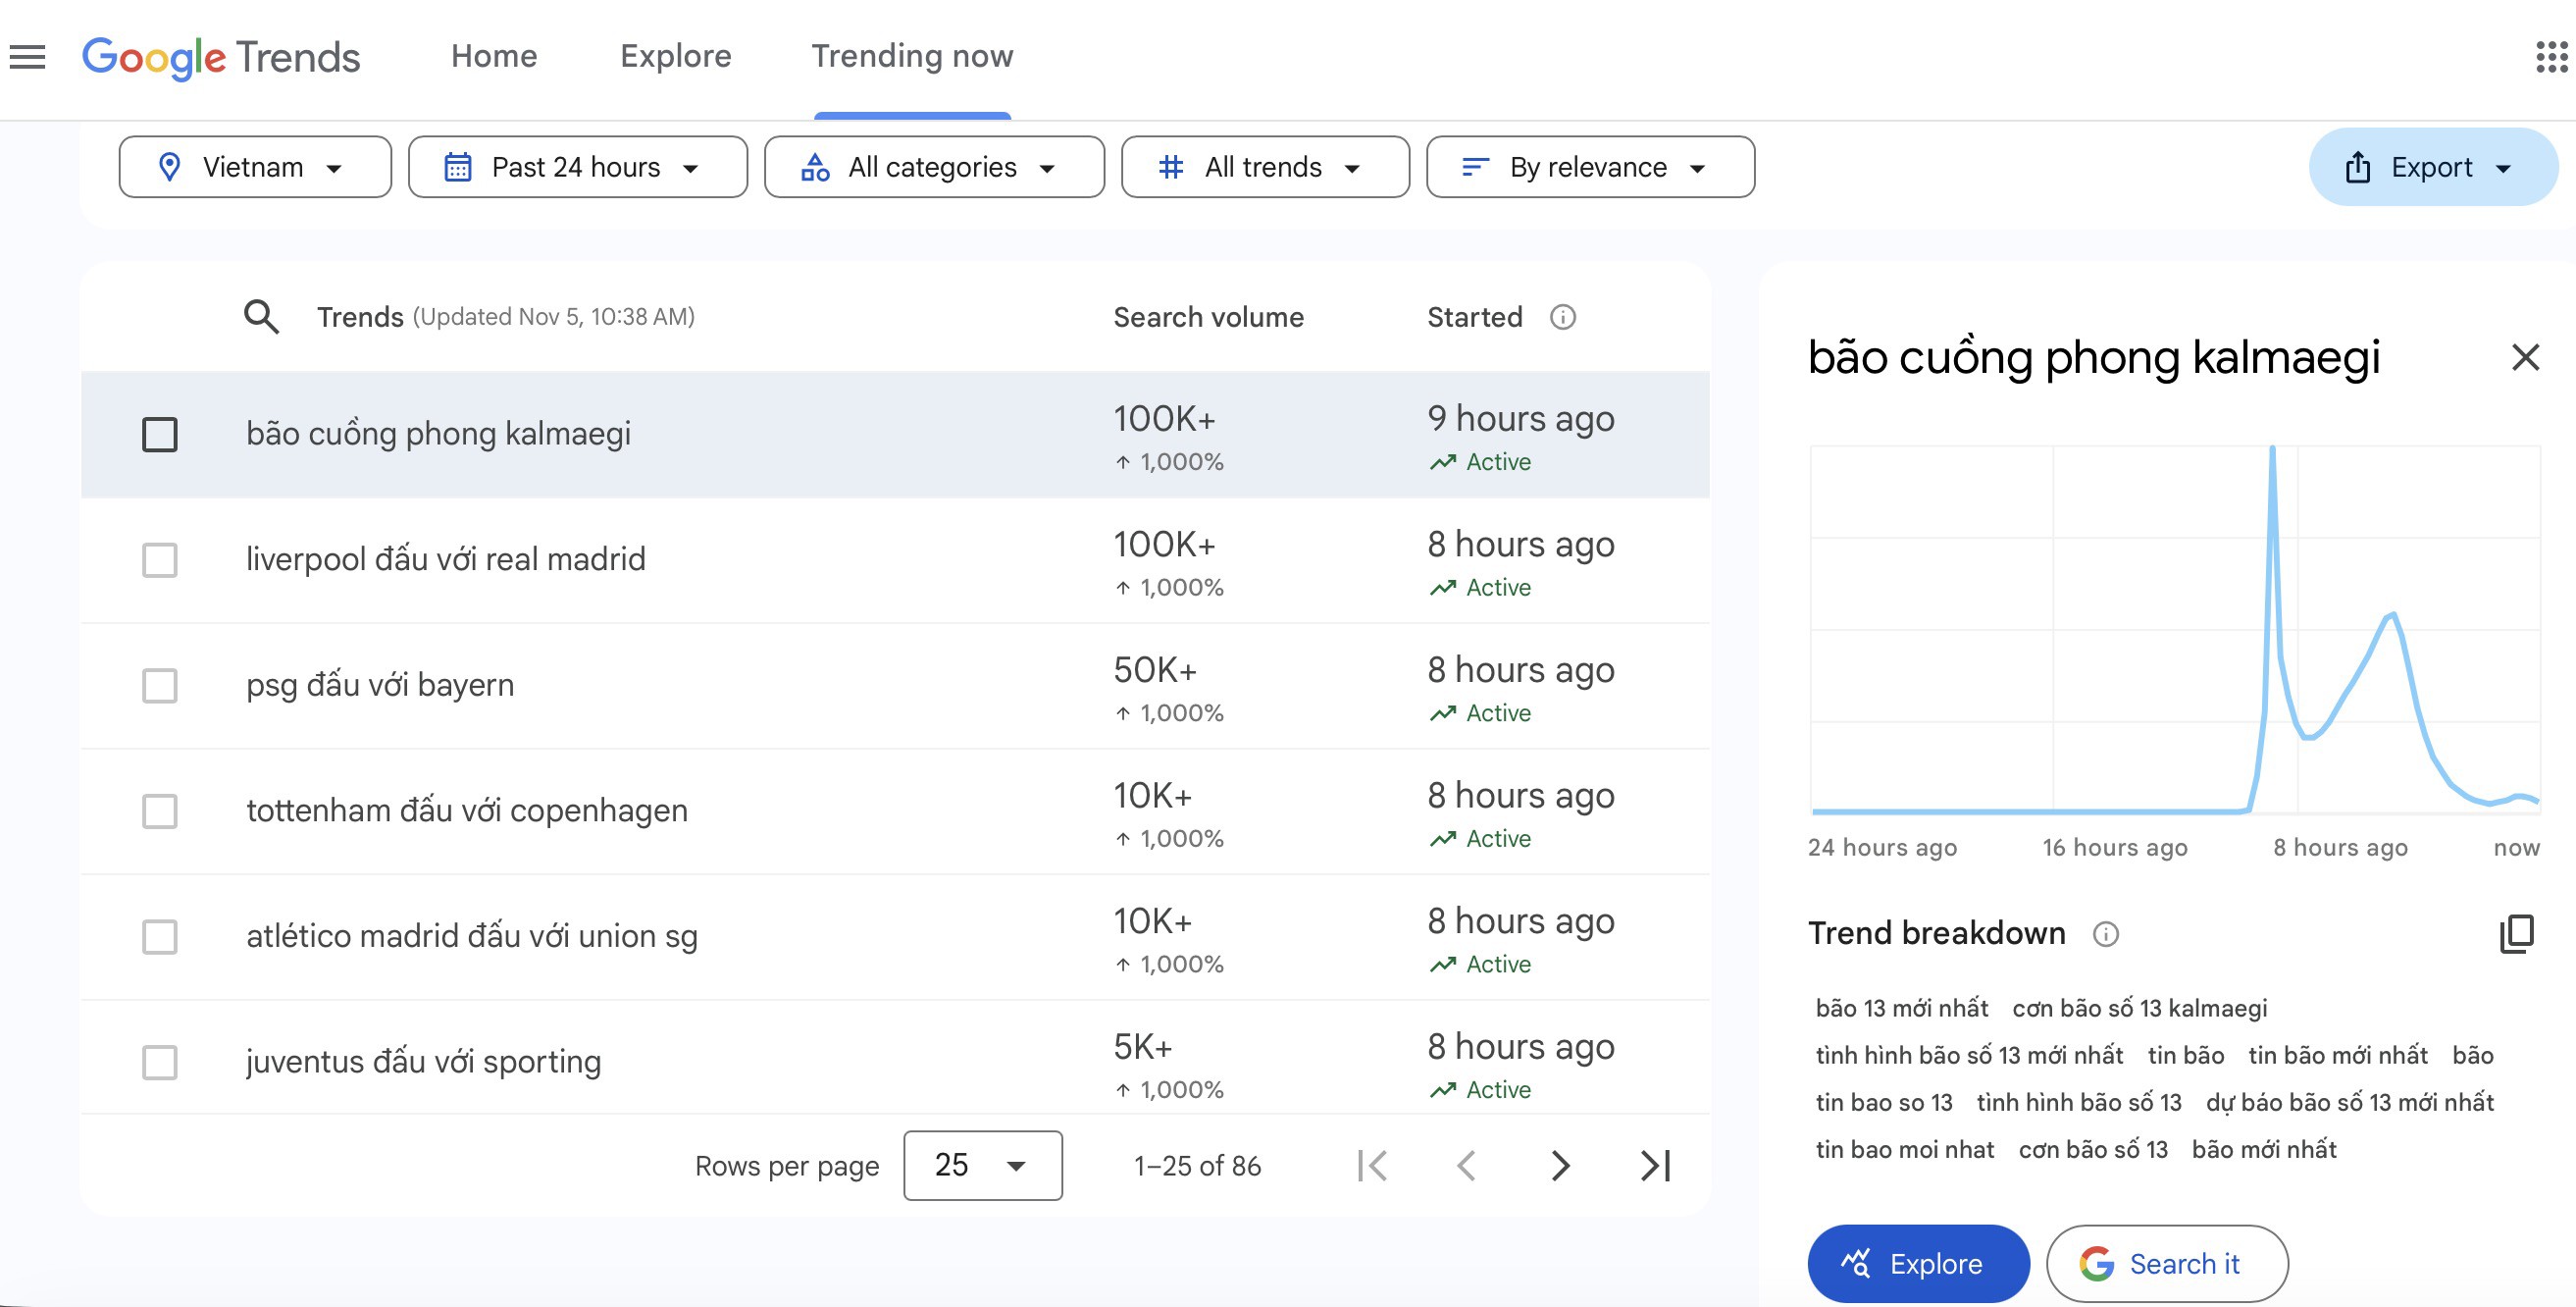Go to the Home tab
This screenshot has height=1307, width=2576.
click(x=493, y=56)
